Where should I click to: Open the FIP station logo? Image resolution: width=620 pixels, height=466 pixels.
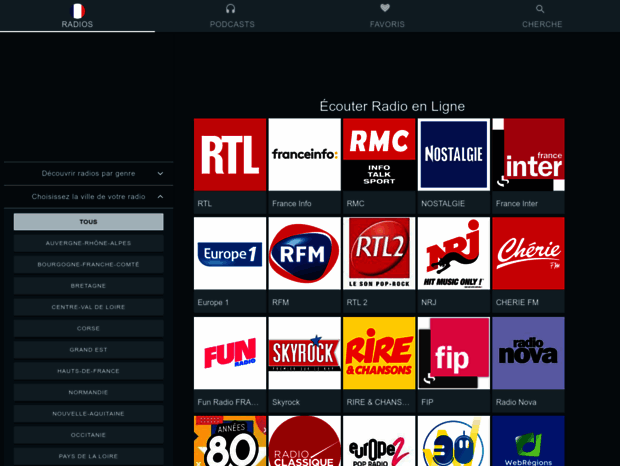(x=454, y=353)
